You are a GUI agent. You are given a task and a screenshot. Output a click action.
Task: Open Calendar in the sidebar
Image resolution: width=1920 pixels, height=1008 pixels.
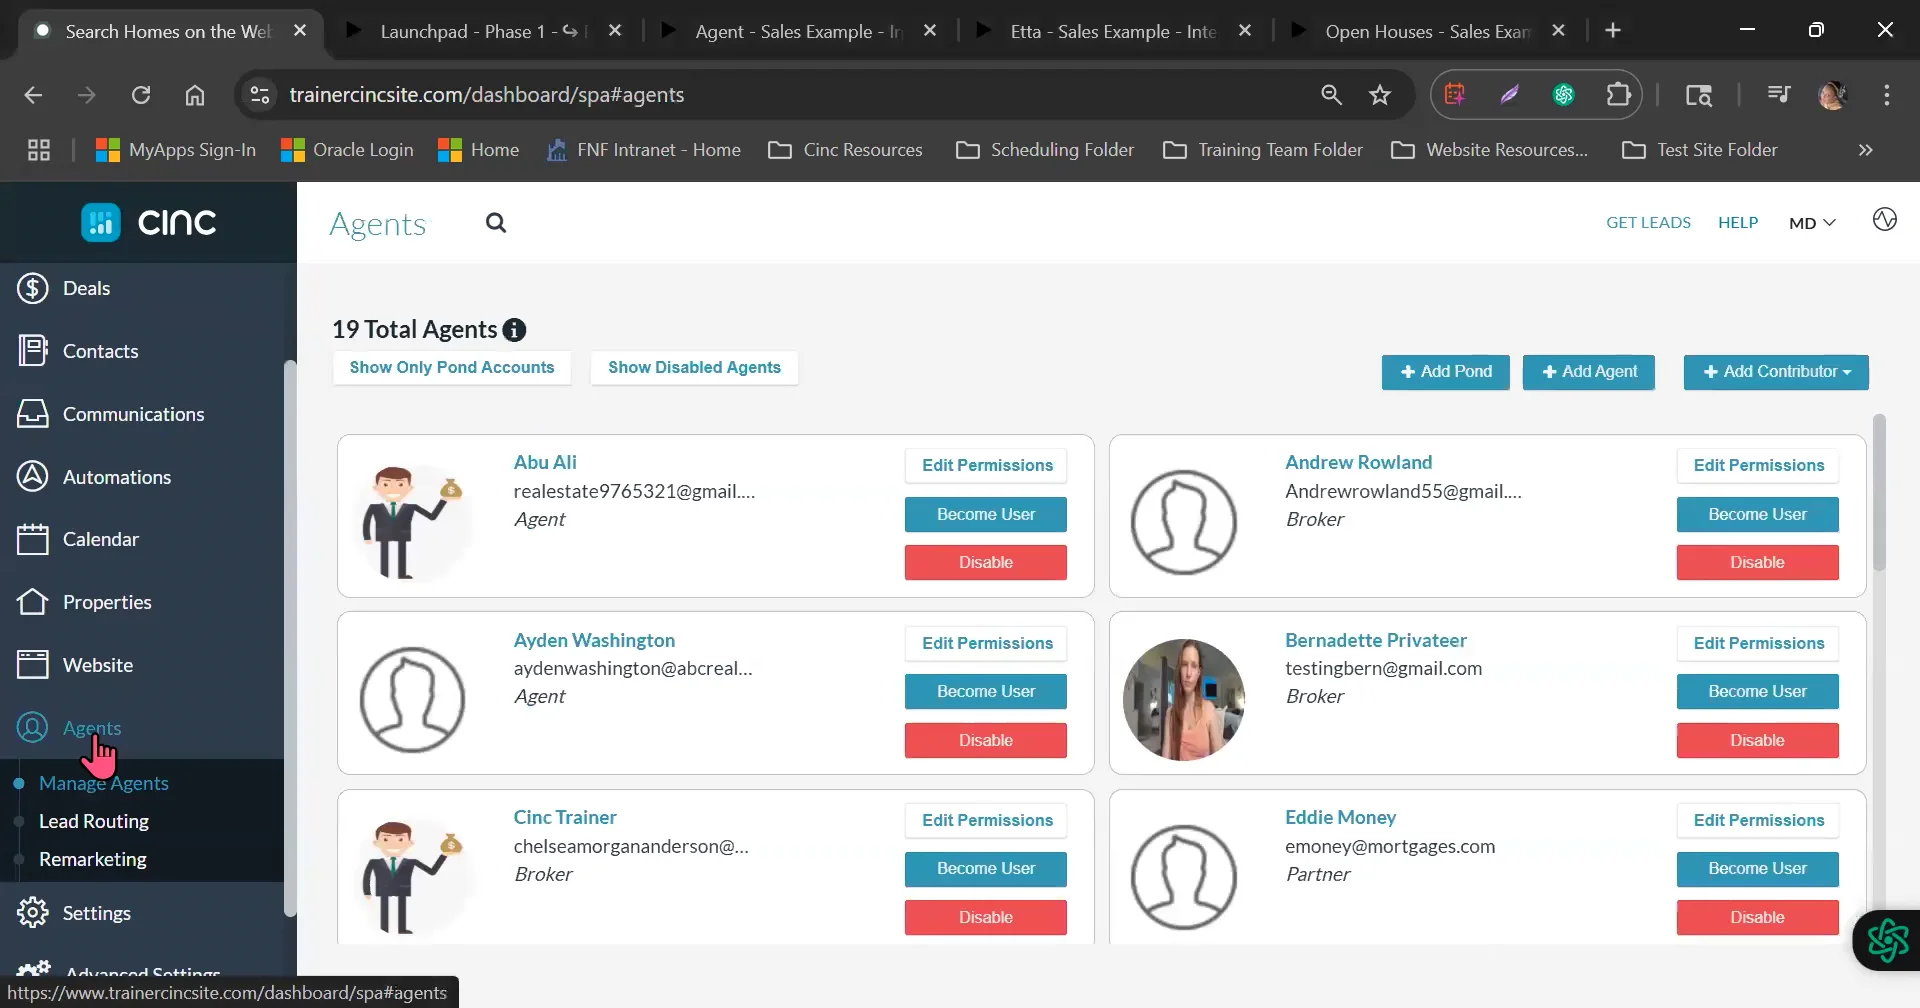100,539
